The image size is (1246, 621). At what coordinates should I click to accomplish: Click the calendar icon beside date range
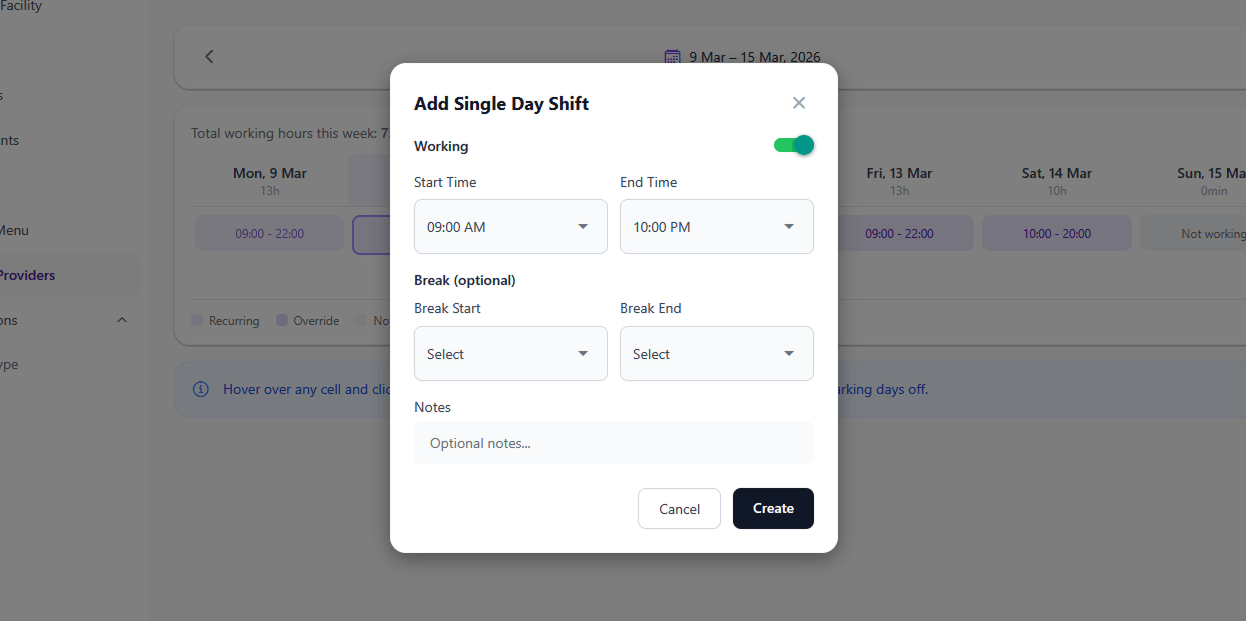point(673,57)
